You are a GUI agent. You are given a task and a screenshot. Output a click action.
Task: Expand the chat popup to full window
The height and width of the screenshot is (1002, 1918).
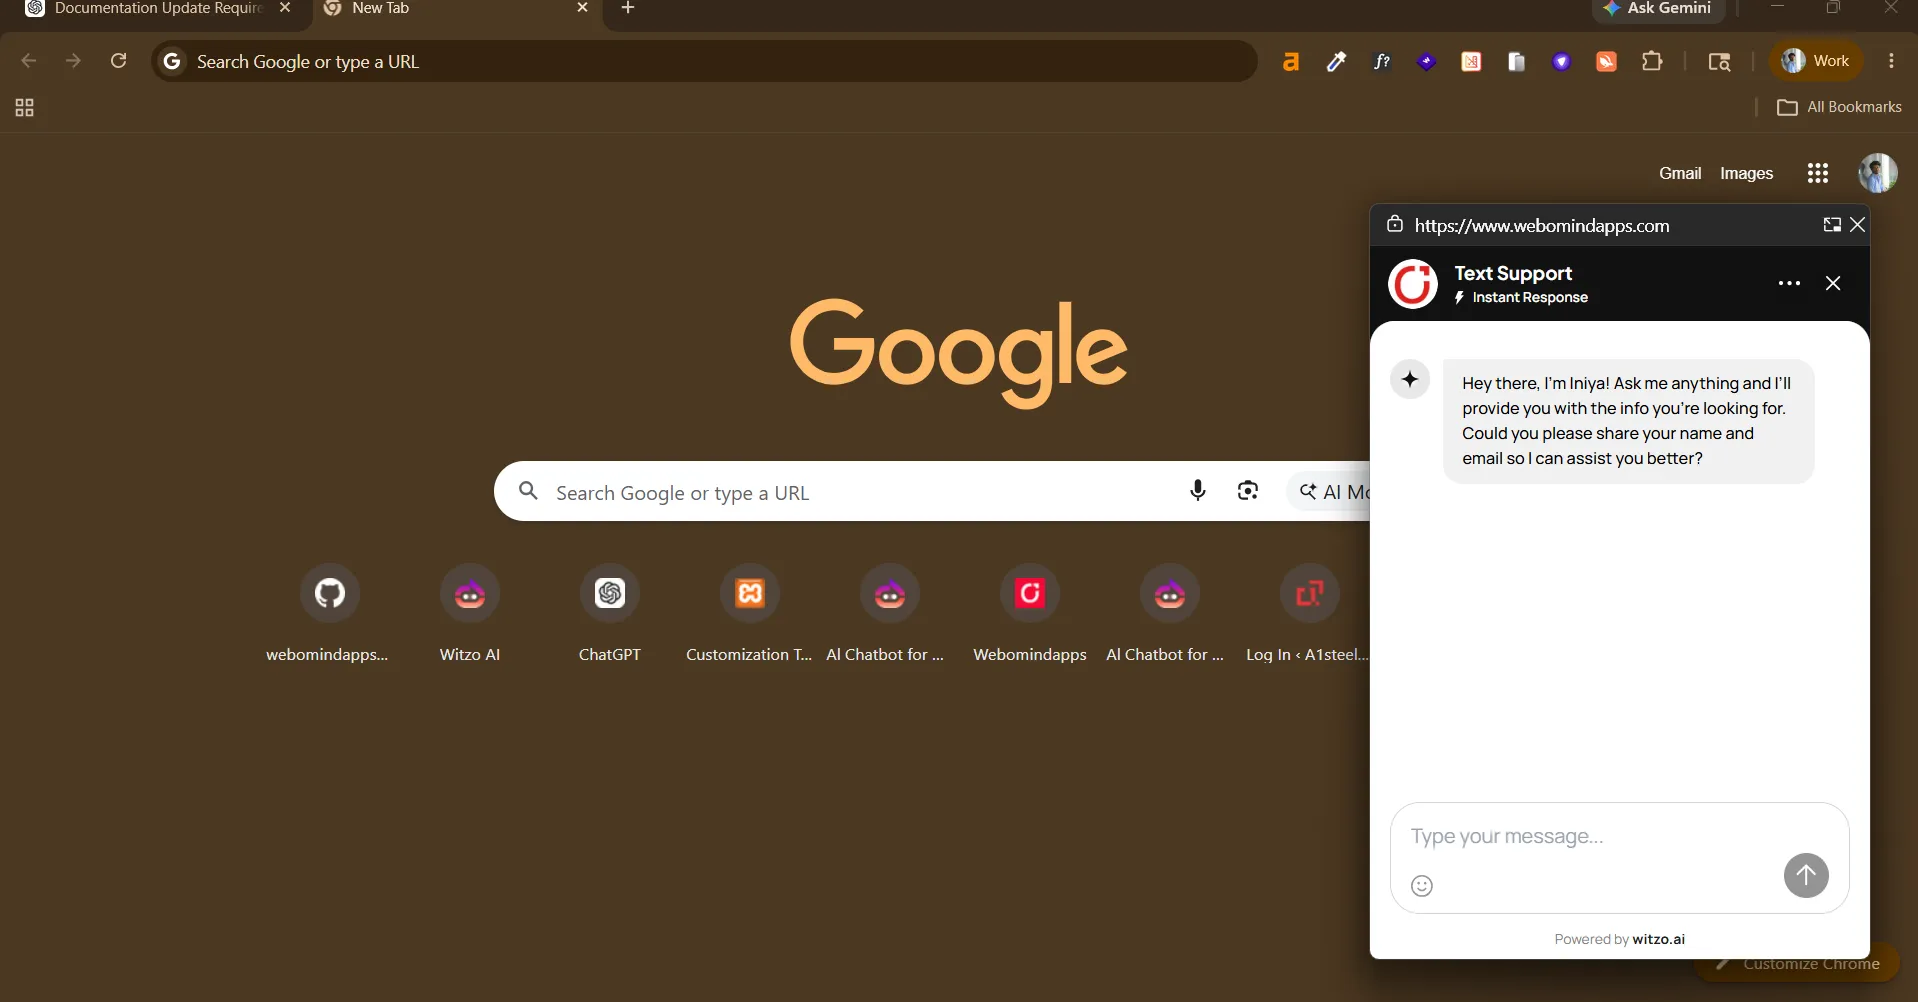[1831, 225]
